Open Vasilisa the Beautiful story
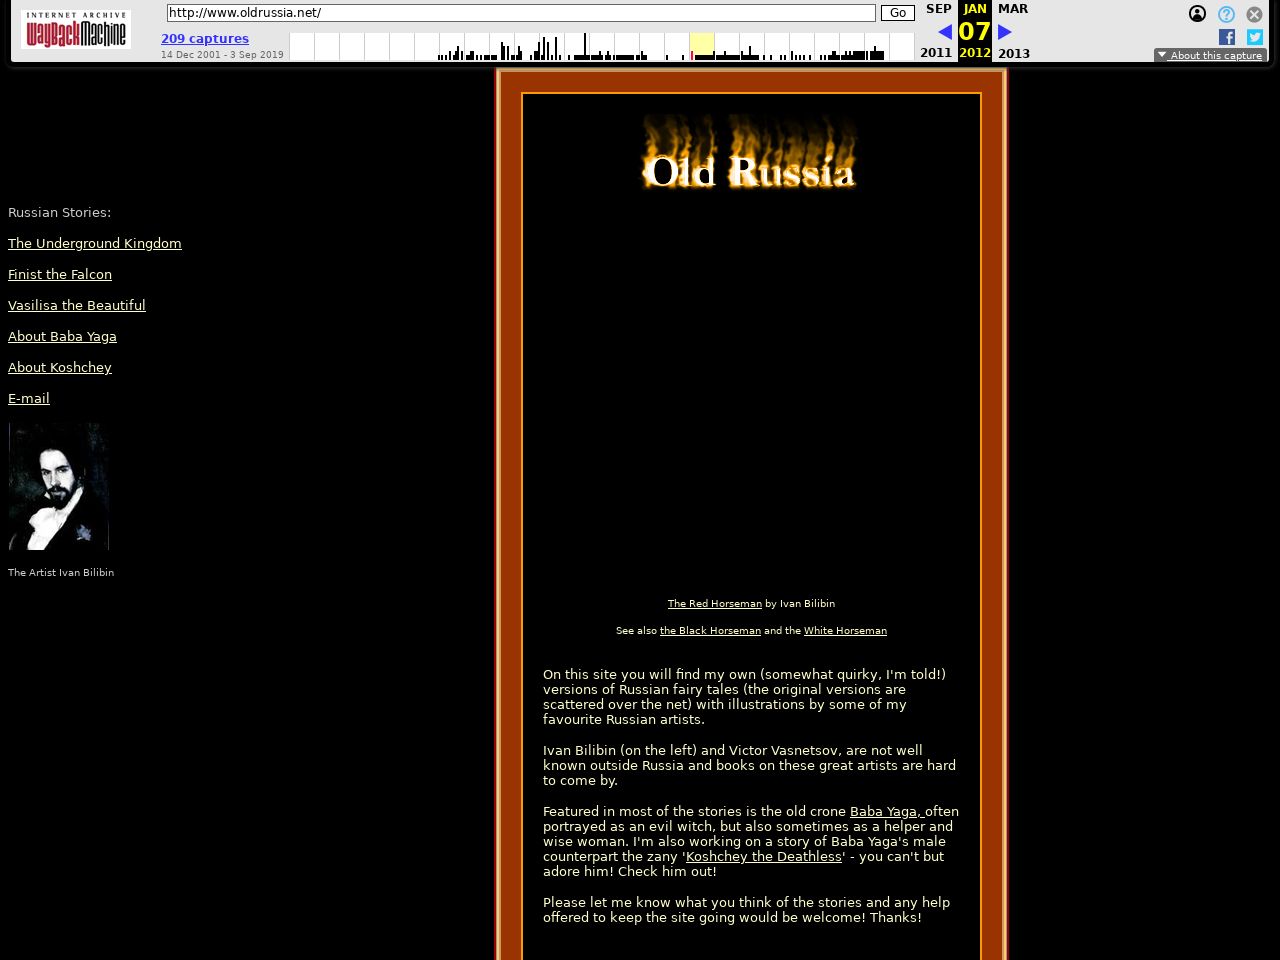 77,306
